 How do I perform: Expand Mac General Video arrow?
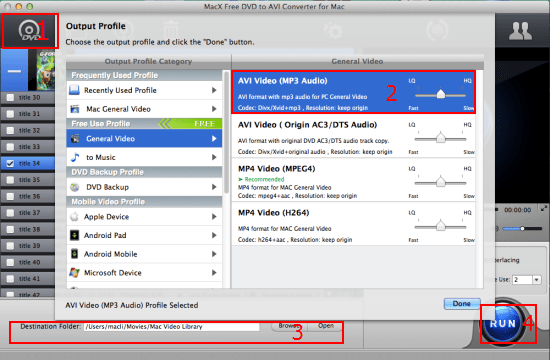tap(214, 109)
